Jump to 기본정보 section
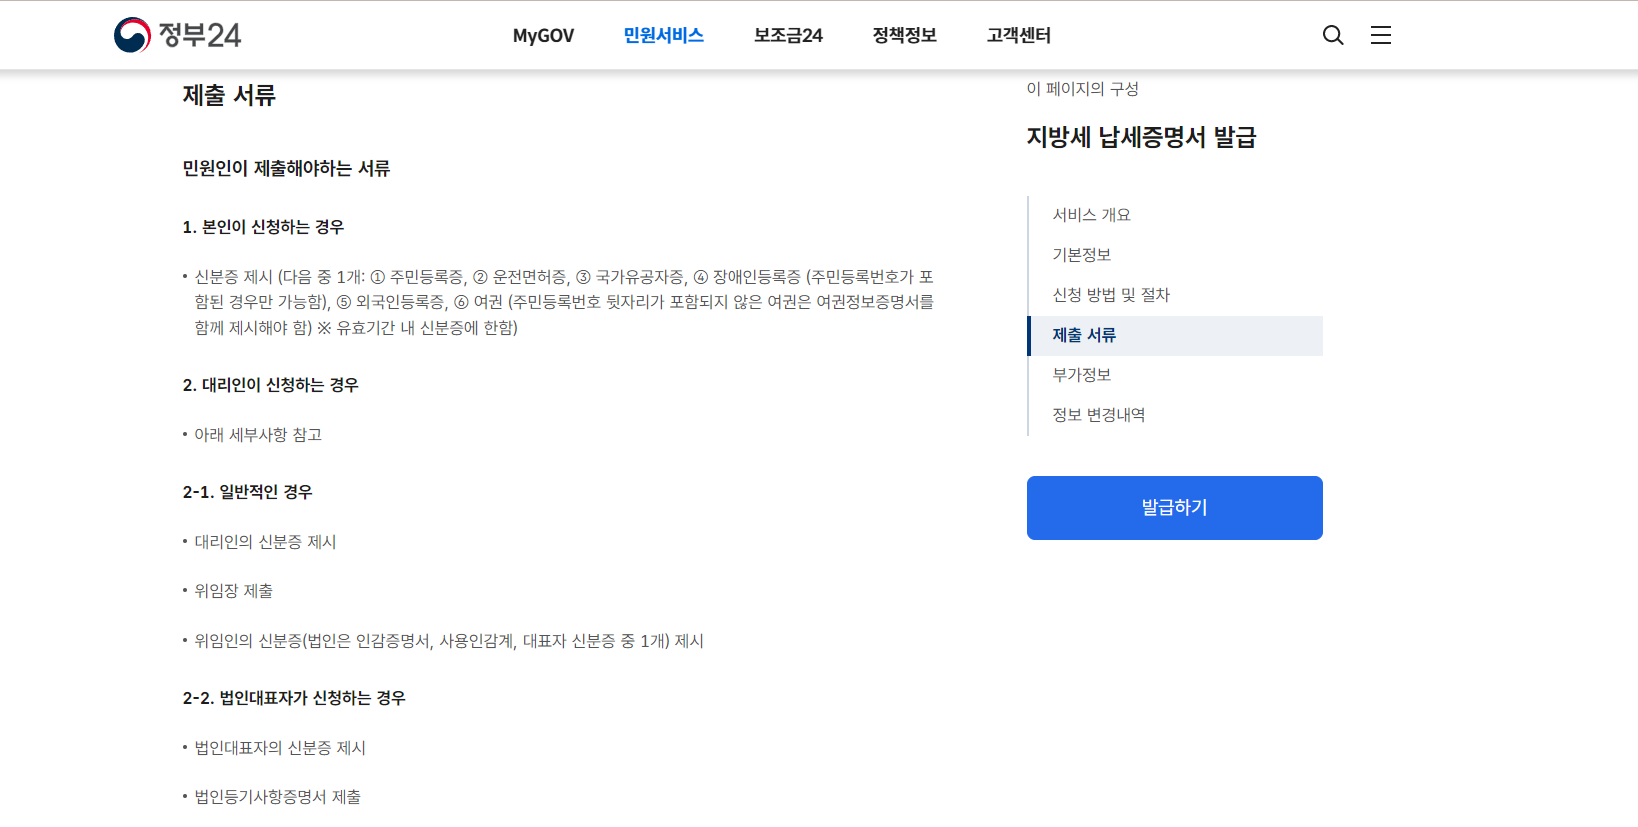Screen dimensions: 1638x827 click(x=1081, y=255)
